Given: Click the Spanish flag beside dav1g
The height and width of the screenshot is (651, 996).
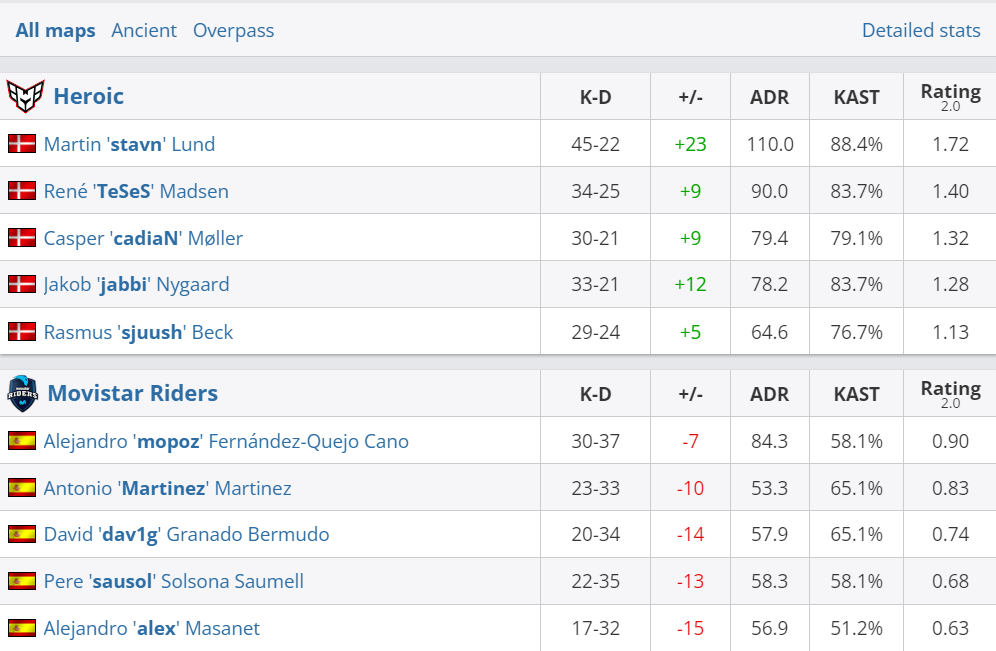Looking at the screenshot, I should [x=22, y=535].
